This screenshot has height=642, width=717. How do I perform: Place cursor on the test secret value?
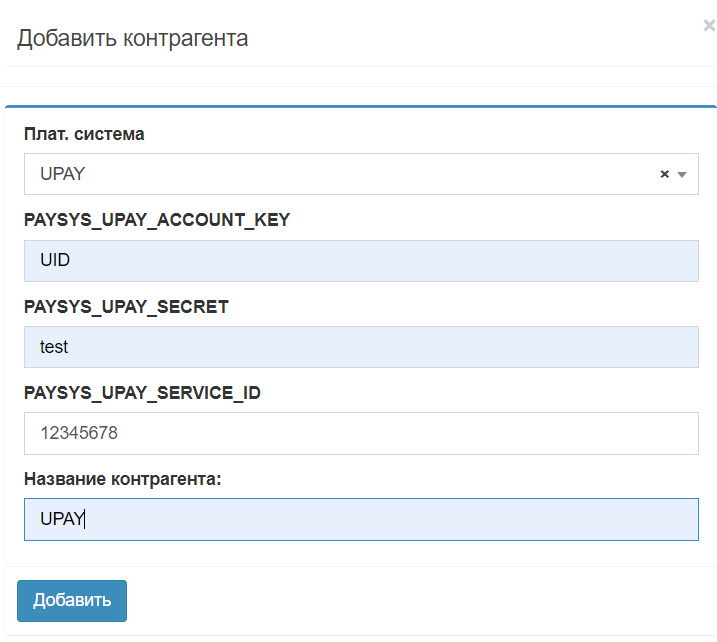tap(54, 347)
